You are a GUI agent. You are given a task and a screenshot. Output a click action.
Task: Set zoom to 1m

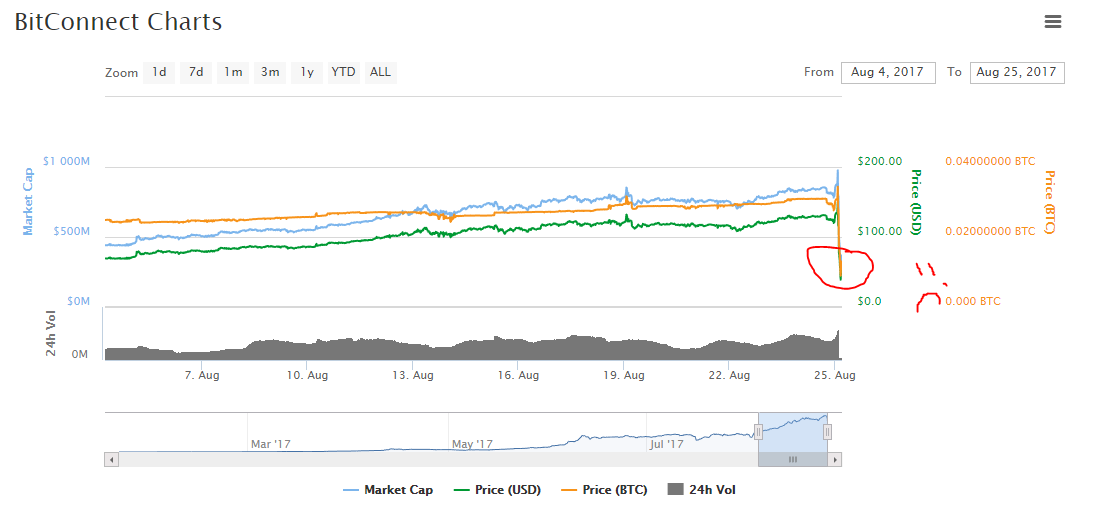tap(233, 72)
